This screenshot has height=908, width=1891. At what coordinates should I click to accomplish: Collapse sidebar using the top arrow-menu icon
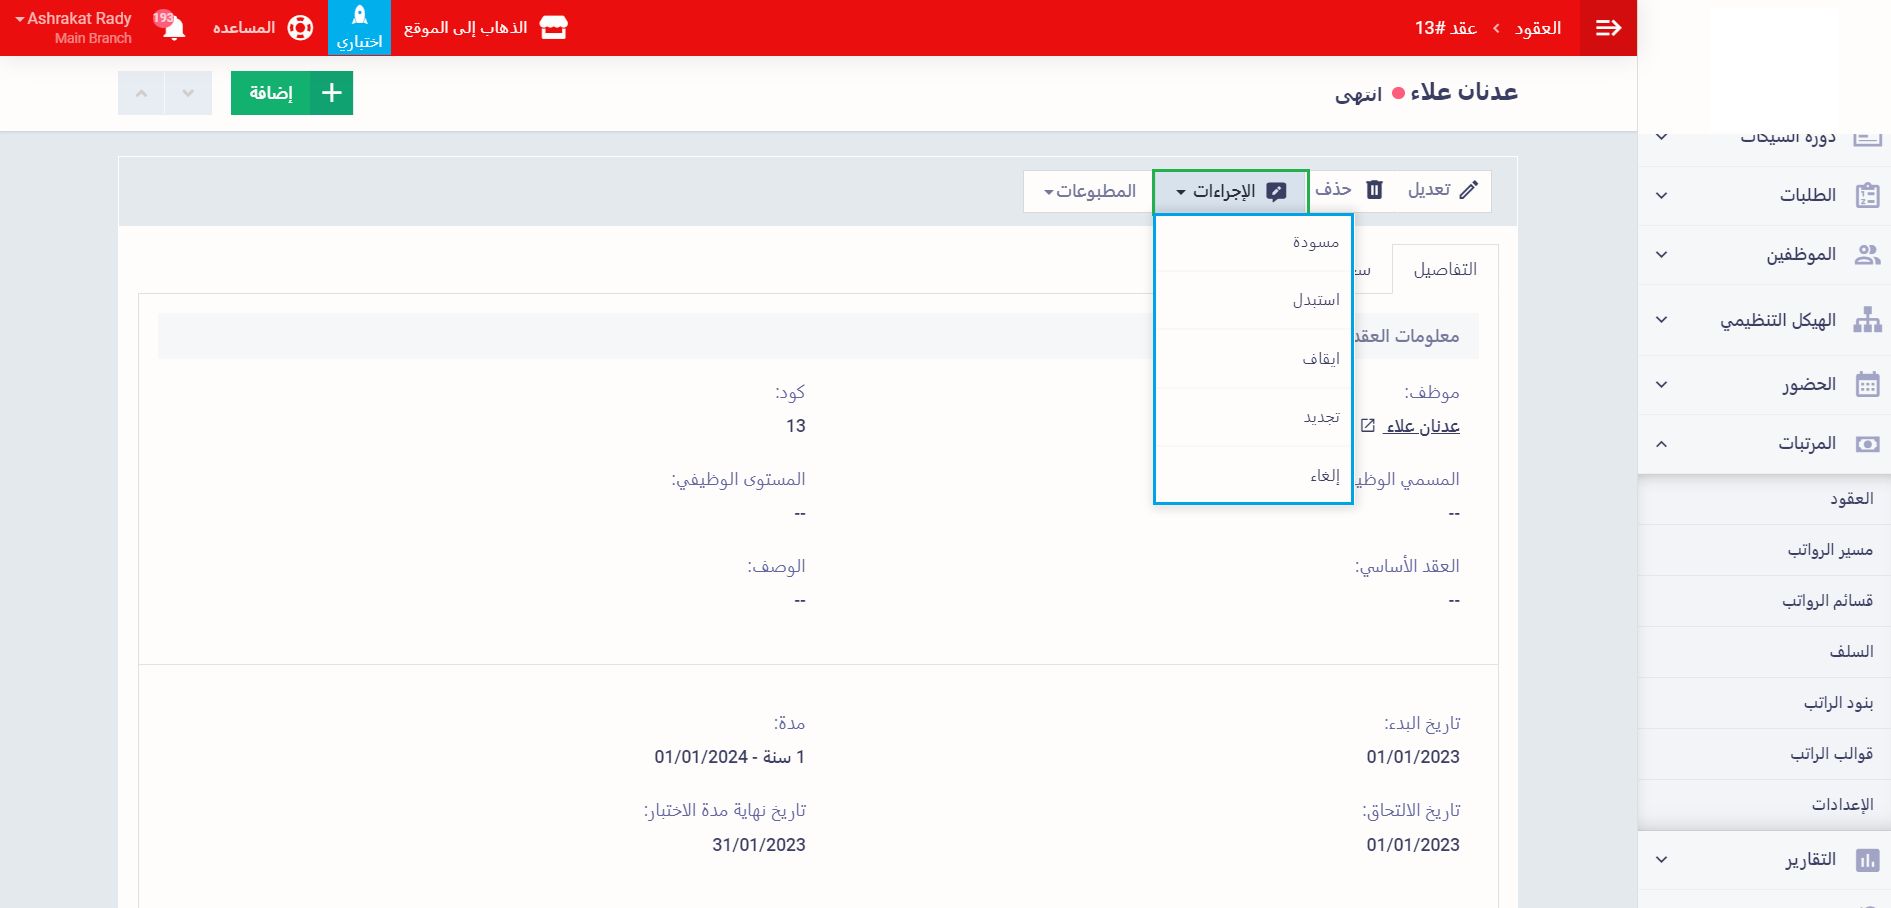coord(1608,28)
